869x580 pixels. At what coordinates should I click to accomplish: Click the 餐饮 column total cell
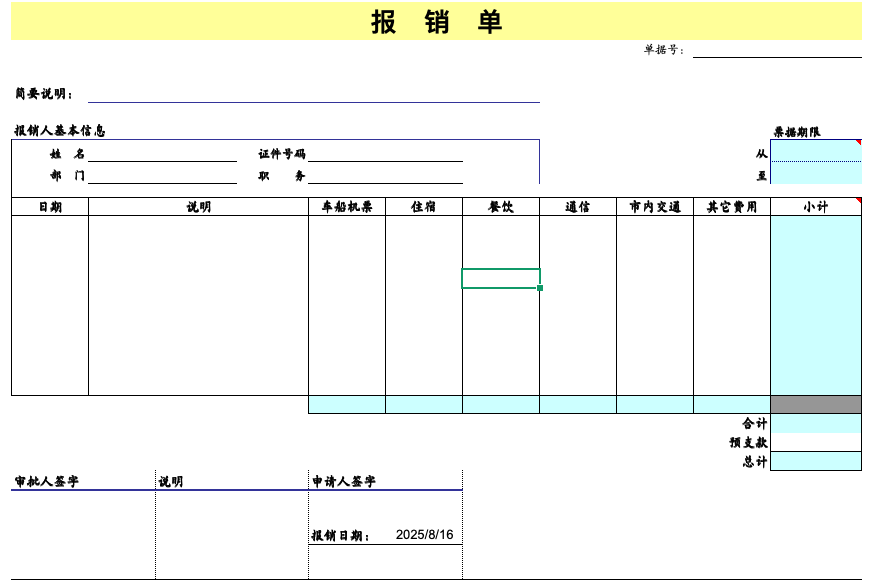pyautogui.click(x=501, y=404)
